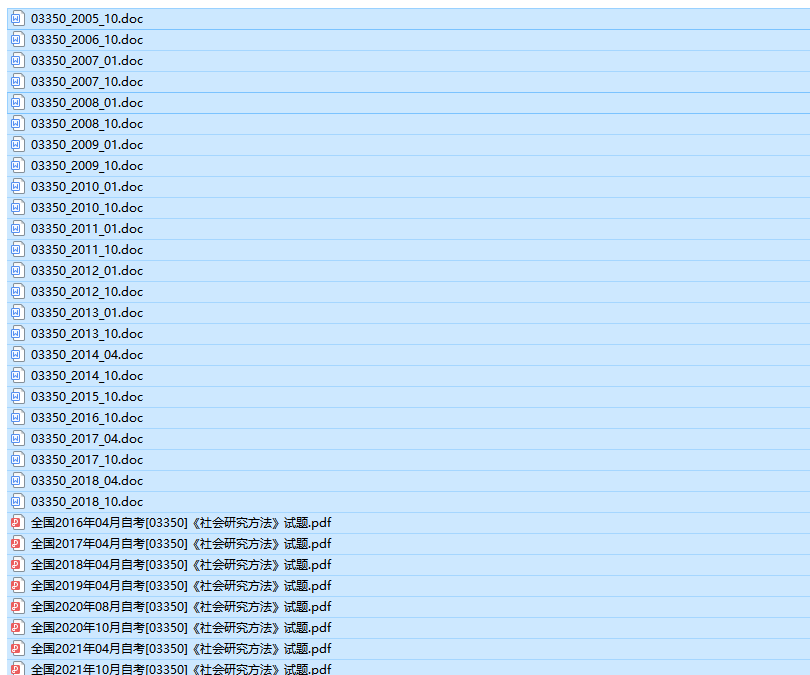Select file name 03350_2017_10.doc
The image size is (810, 675).
[87, 460]
